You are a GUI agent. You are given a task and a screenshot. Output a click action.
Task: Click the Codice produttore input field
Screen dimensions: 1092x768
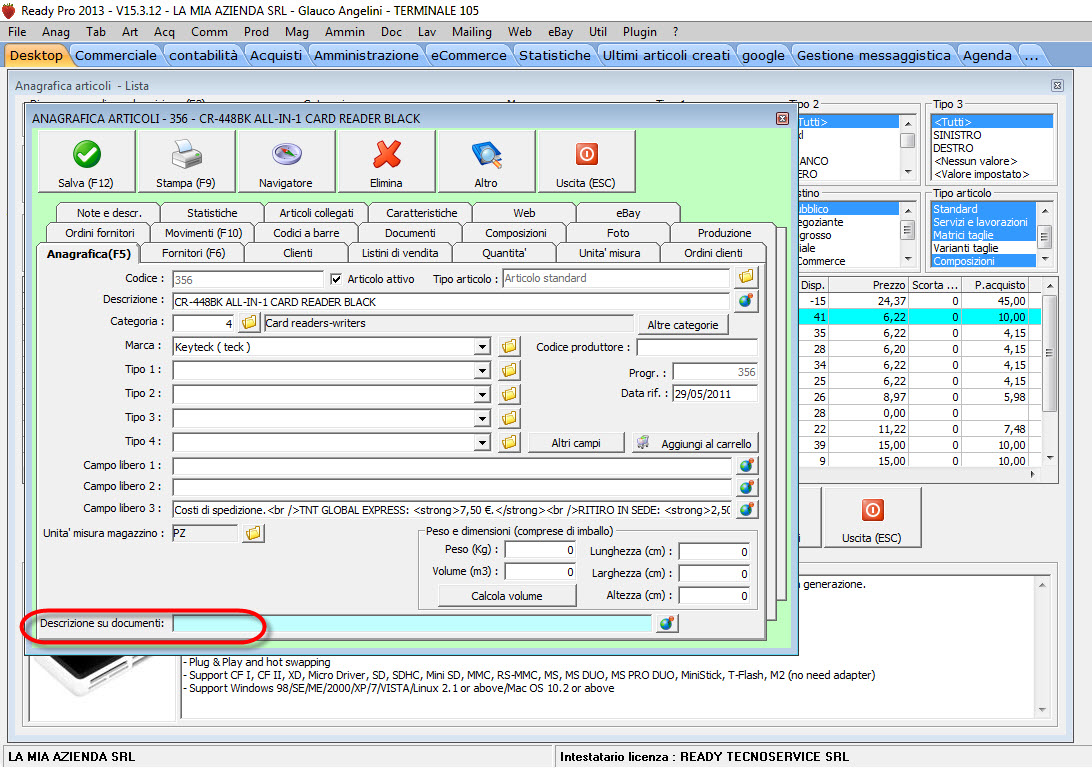[x=696, y=347]
